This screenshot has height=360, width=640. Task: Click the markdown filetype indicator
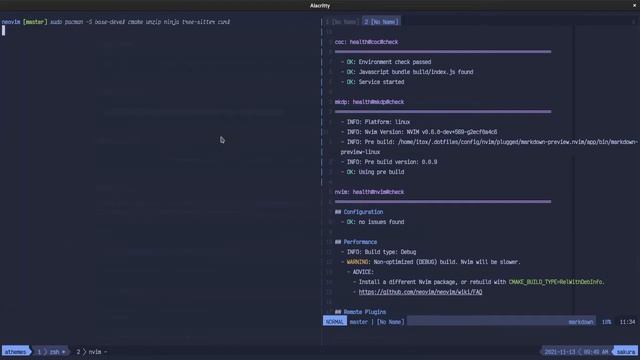point(580,322)
